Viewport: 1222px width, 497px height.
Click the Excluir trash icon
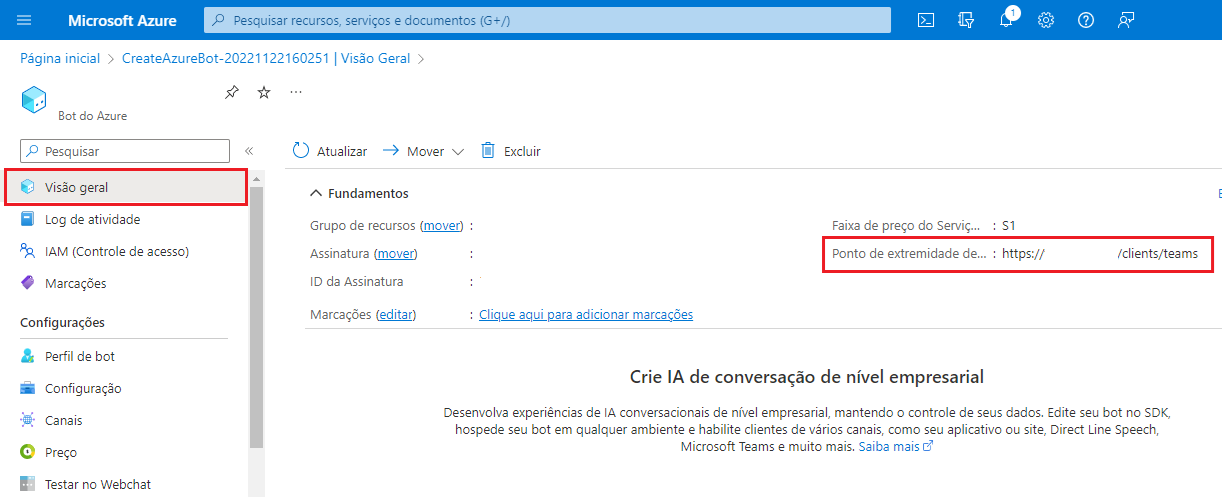tap(488, 150)
